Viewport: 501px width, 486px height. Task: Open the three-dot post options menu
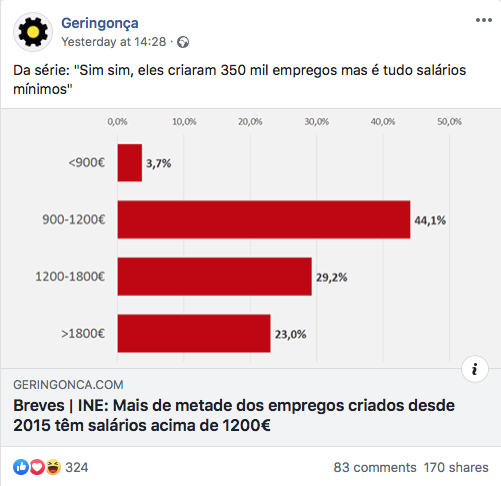pos(484,20)
